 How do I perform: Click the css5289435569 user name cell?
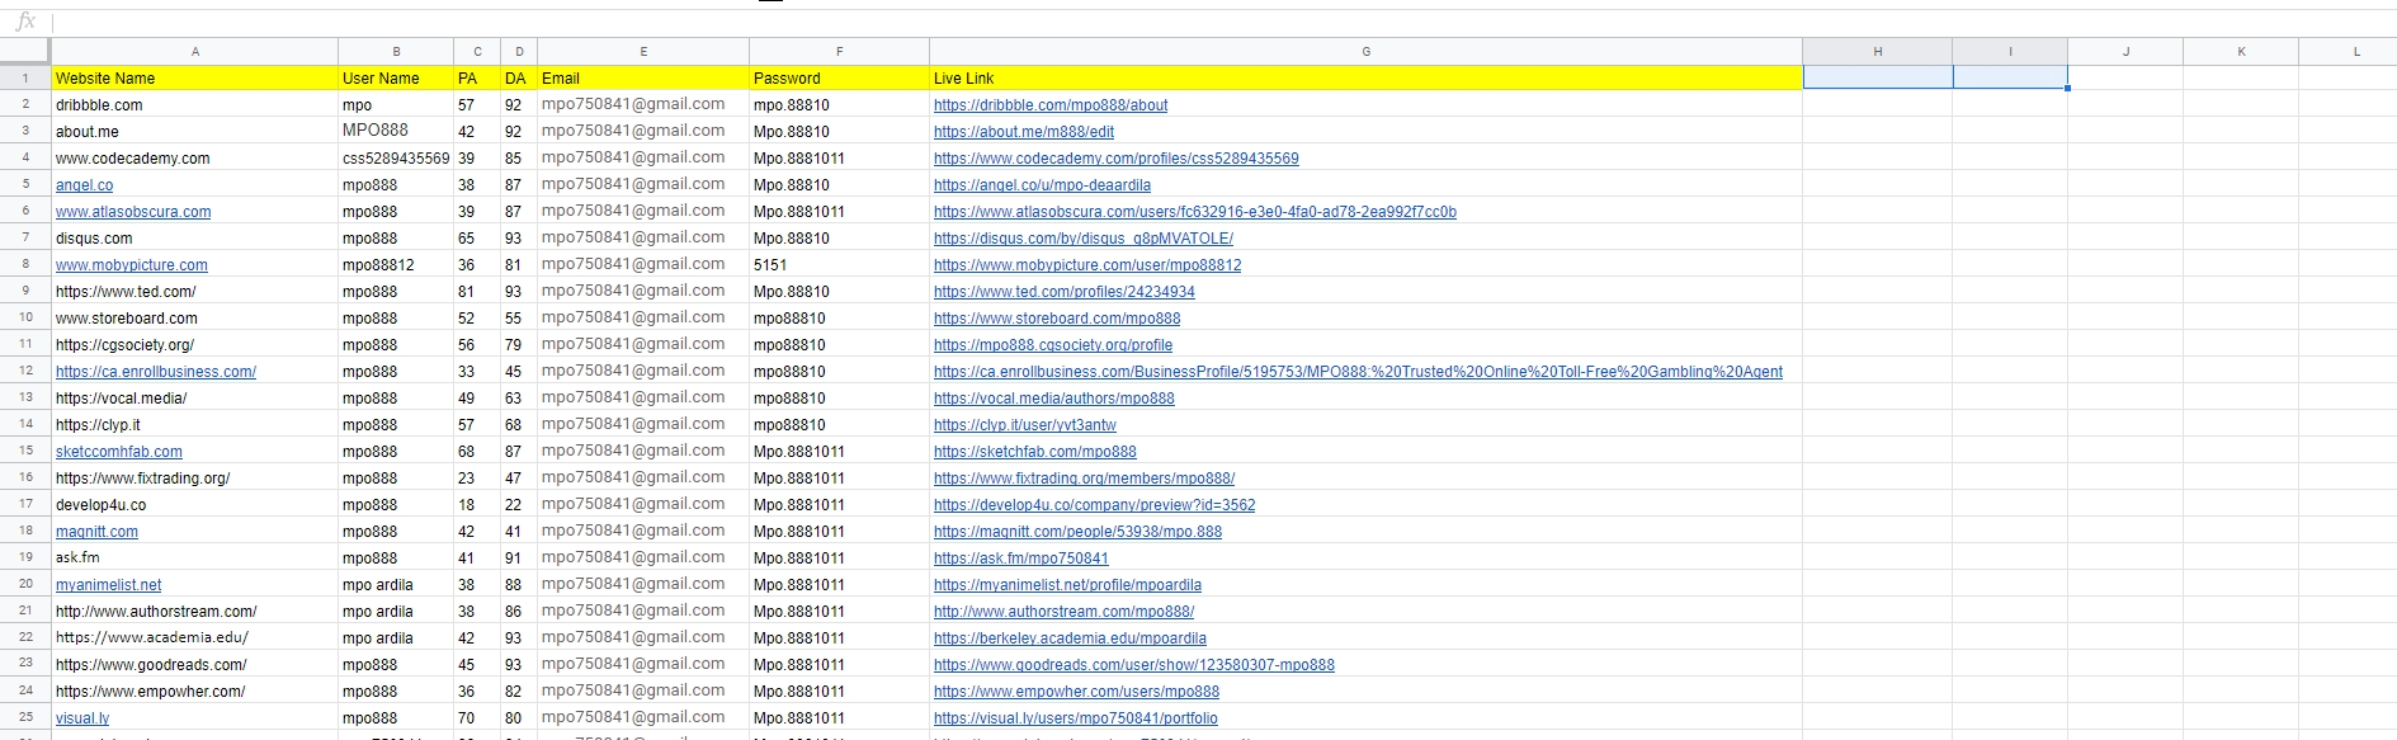pyautogui.click(x=396, y=158)
